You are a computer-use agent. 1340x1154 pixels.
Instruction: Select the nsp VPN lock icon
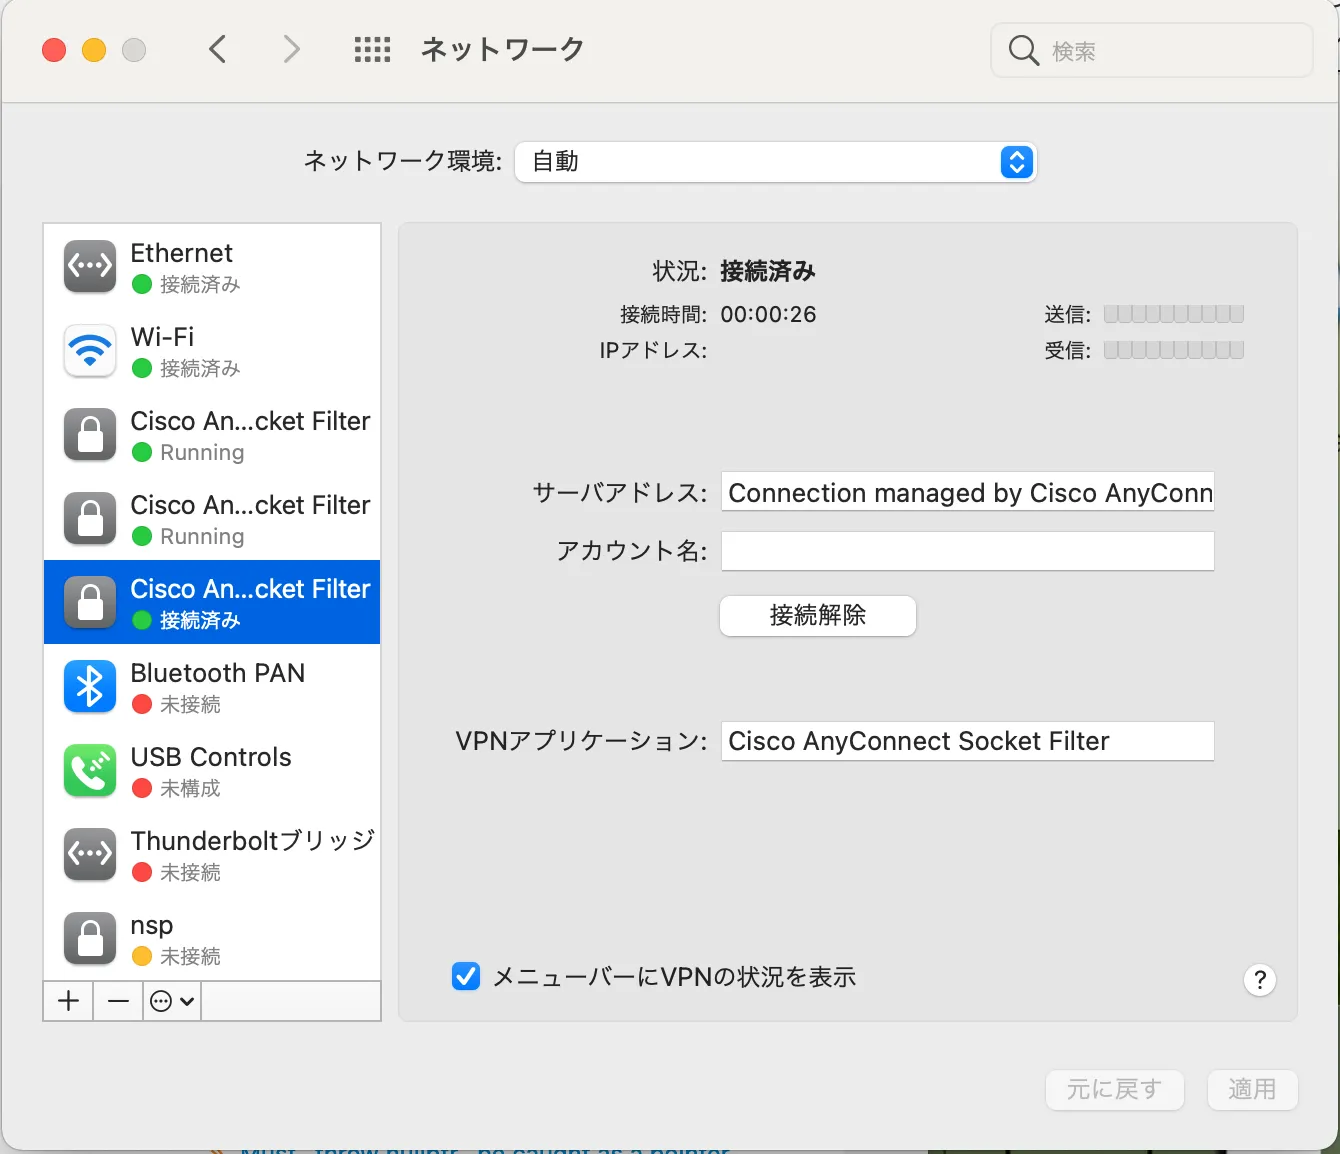click(90, 938)
